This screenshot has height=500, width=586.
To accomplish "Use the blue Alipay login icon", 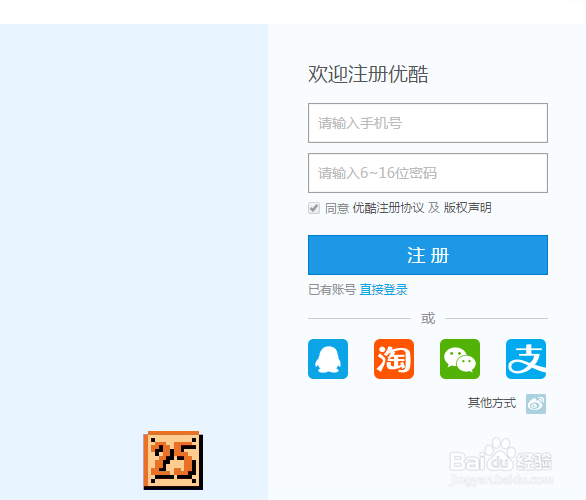I will [526, 359].
